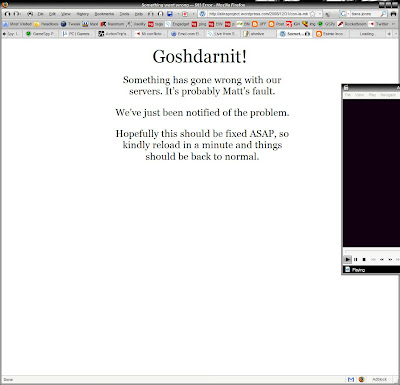The width and height of the screenshot is (400, 385).
Task: Open a new tab with the plus button
Action: click(x=389, y=34)
